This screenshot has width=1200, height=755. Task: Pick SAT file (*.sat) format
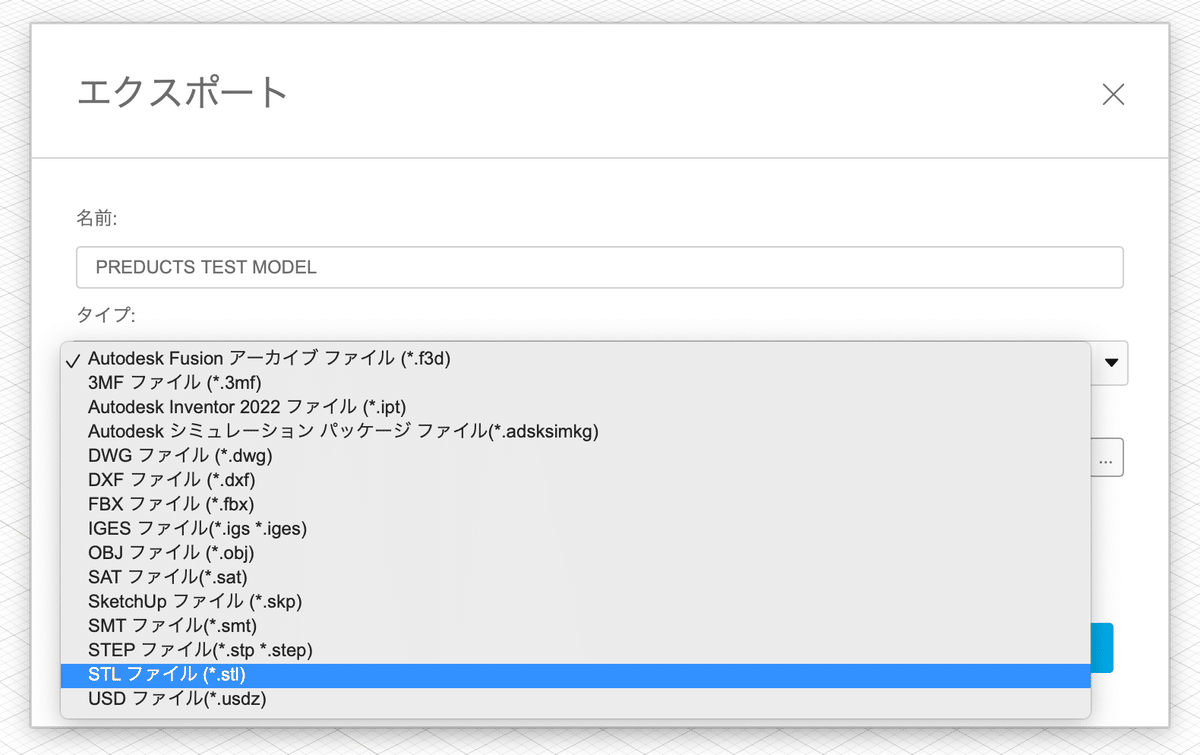click(x=576, y=577)
